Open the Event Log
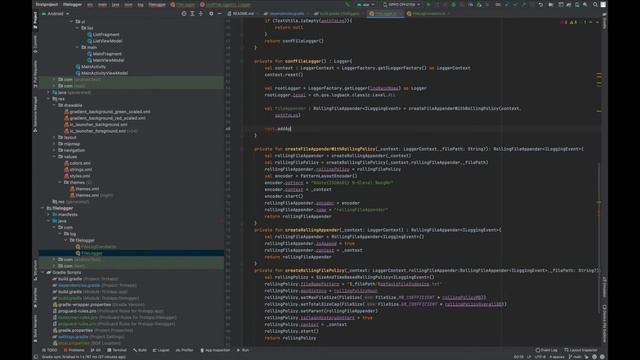The image size is (640, 360). [x=546, y=350]
